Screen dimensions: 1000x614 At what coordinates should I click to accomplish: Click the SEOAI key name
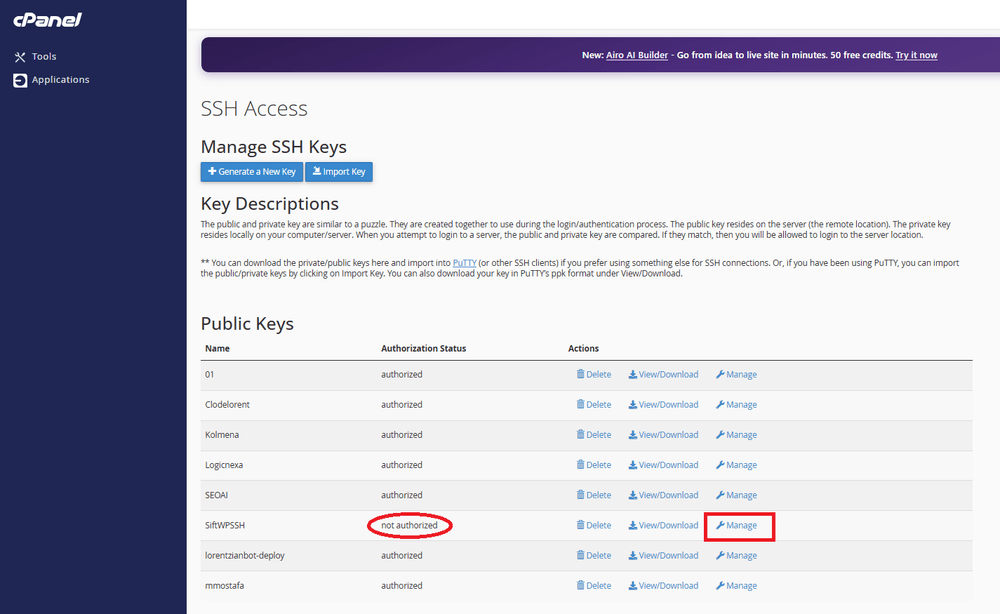[216, 495]
